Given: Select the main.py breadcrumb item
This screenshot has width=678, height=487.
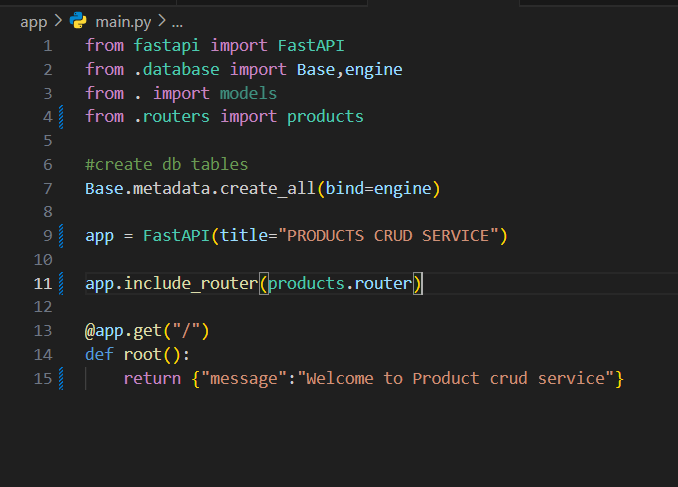Looking at the screenshot, I should [x=123, y=21].
